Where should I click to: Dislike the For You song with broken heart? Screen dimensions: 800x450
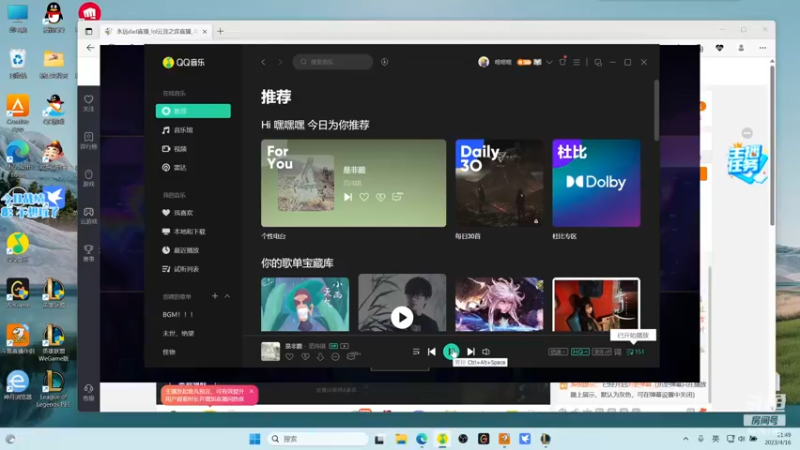point(381,197)
